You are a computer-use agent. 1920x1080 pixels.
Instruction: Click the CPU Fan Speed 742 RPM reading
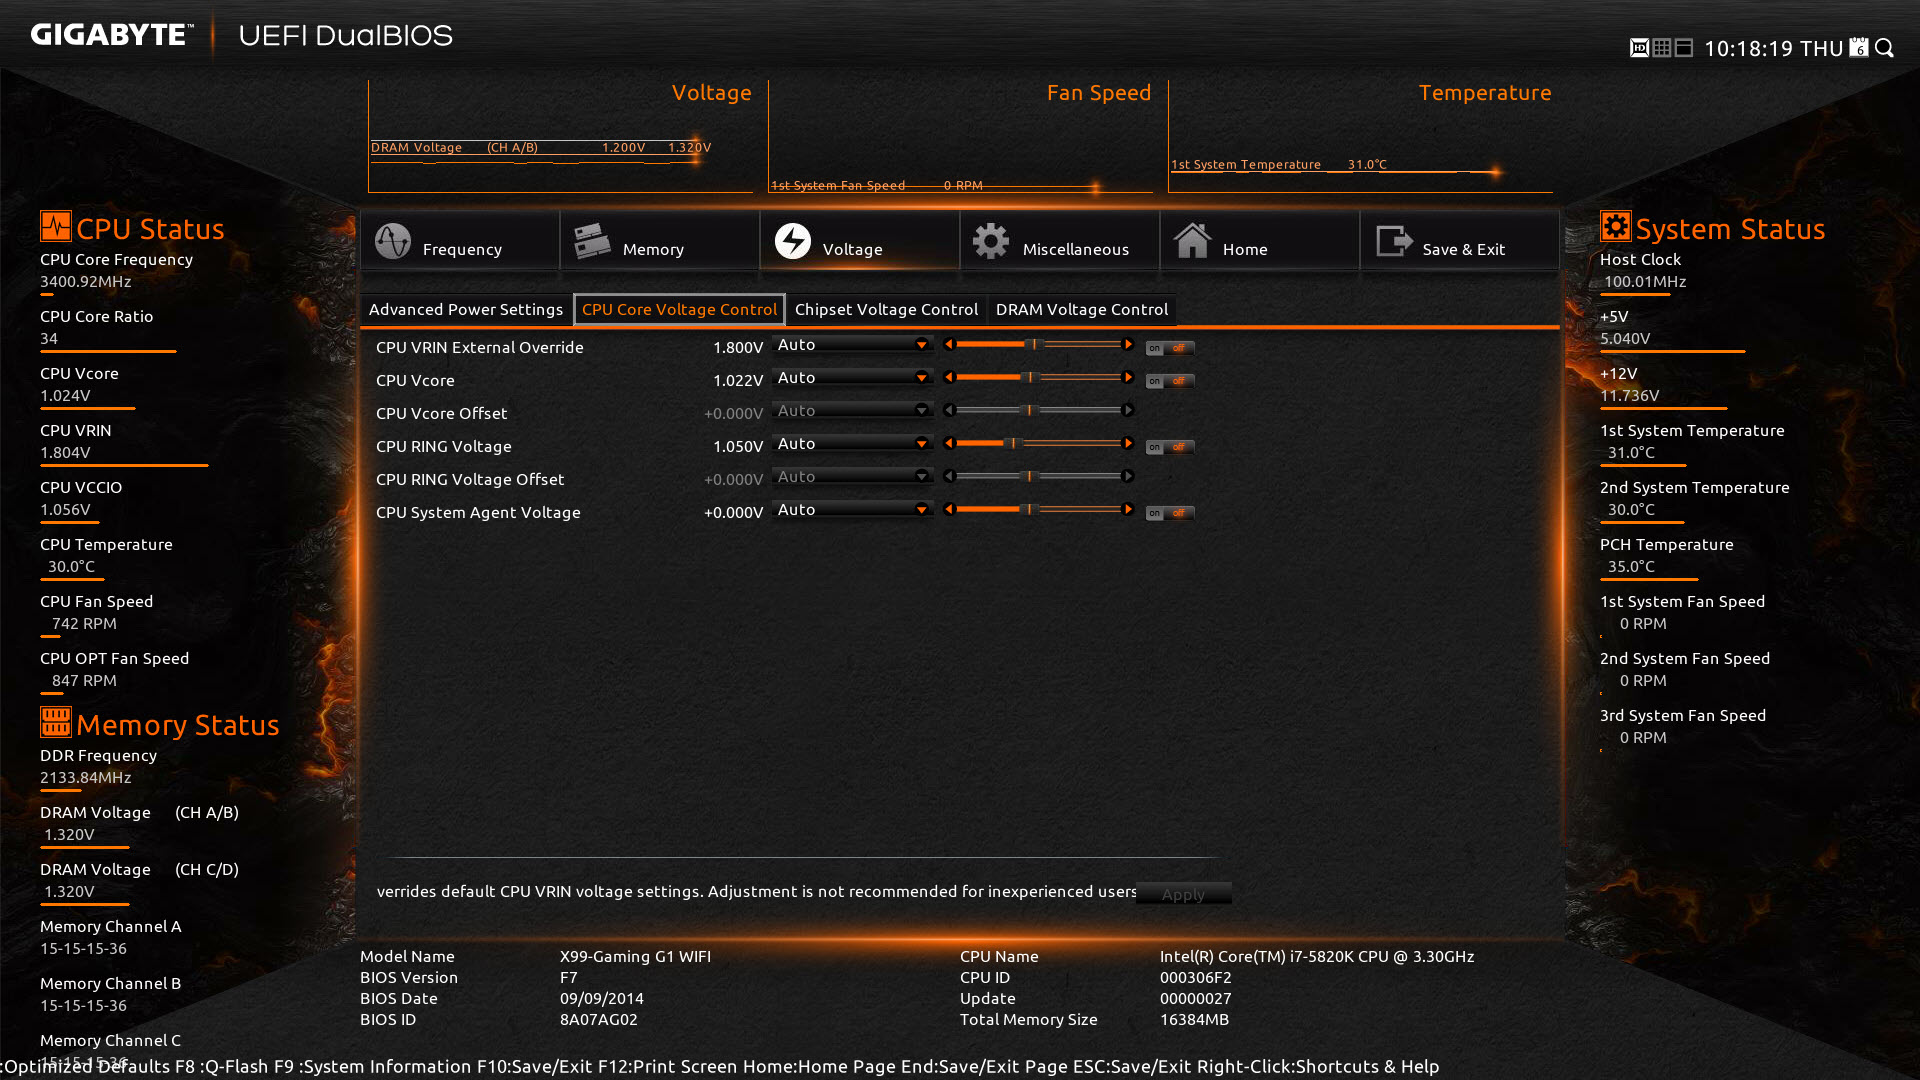click(84, 623)
